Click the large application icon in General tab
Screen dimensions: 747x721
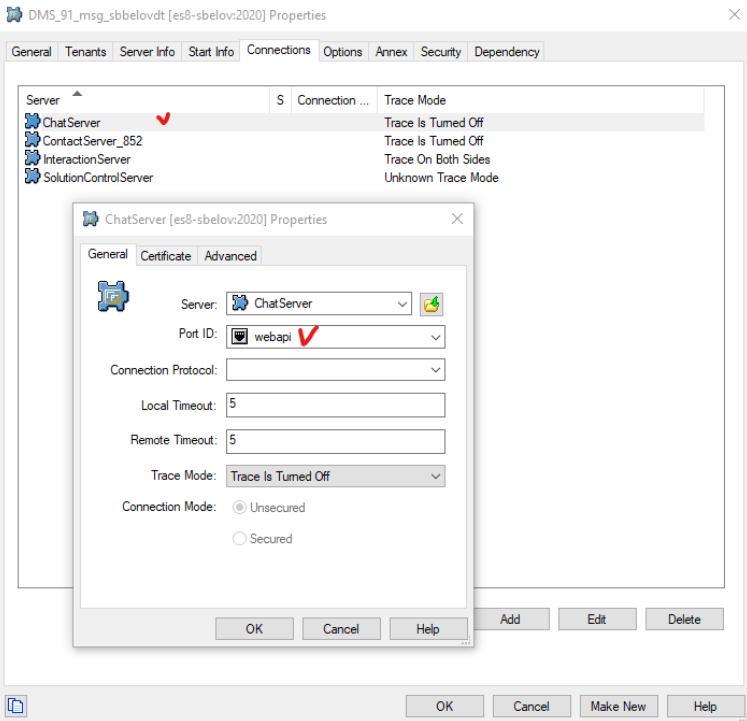(x=113, y=296)
